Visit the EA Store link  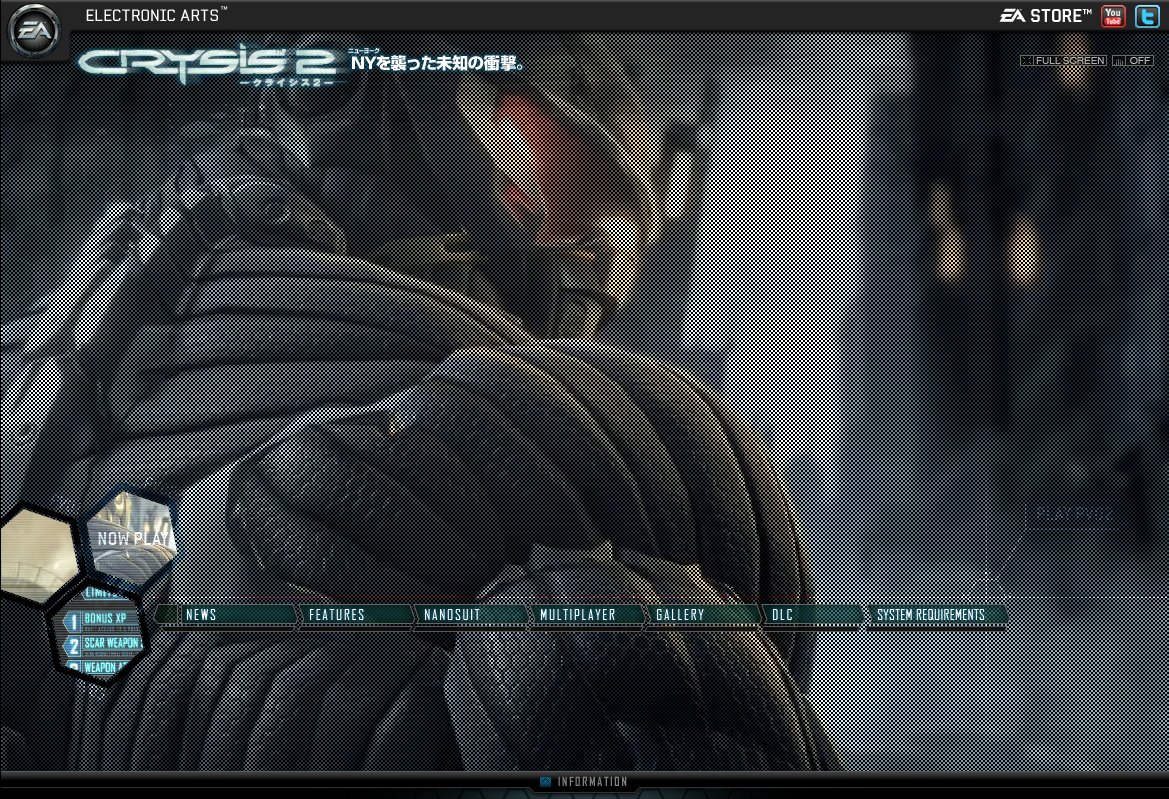[1045, 16]
